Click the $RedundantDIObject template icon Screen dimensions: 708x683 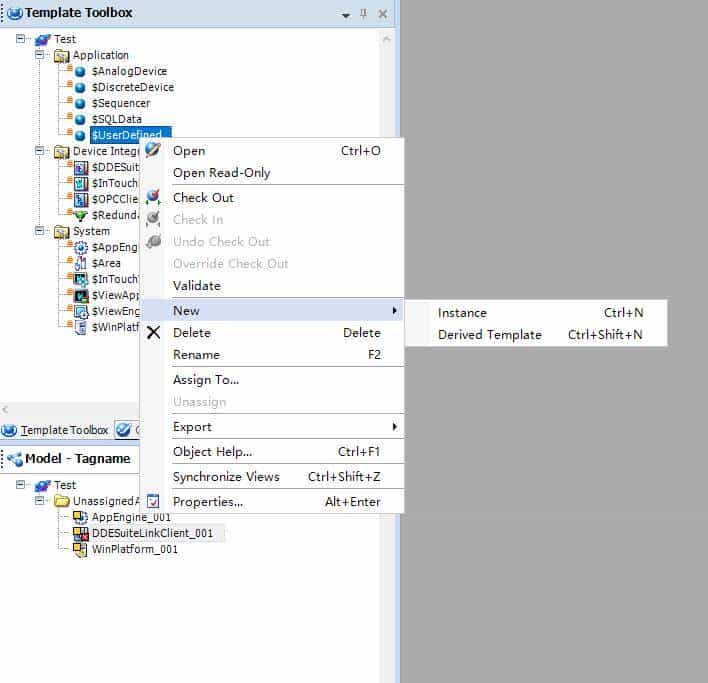tap(81, 215)
